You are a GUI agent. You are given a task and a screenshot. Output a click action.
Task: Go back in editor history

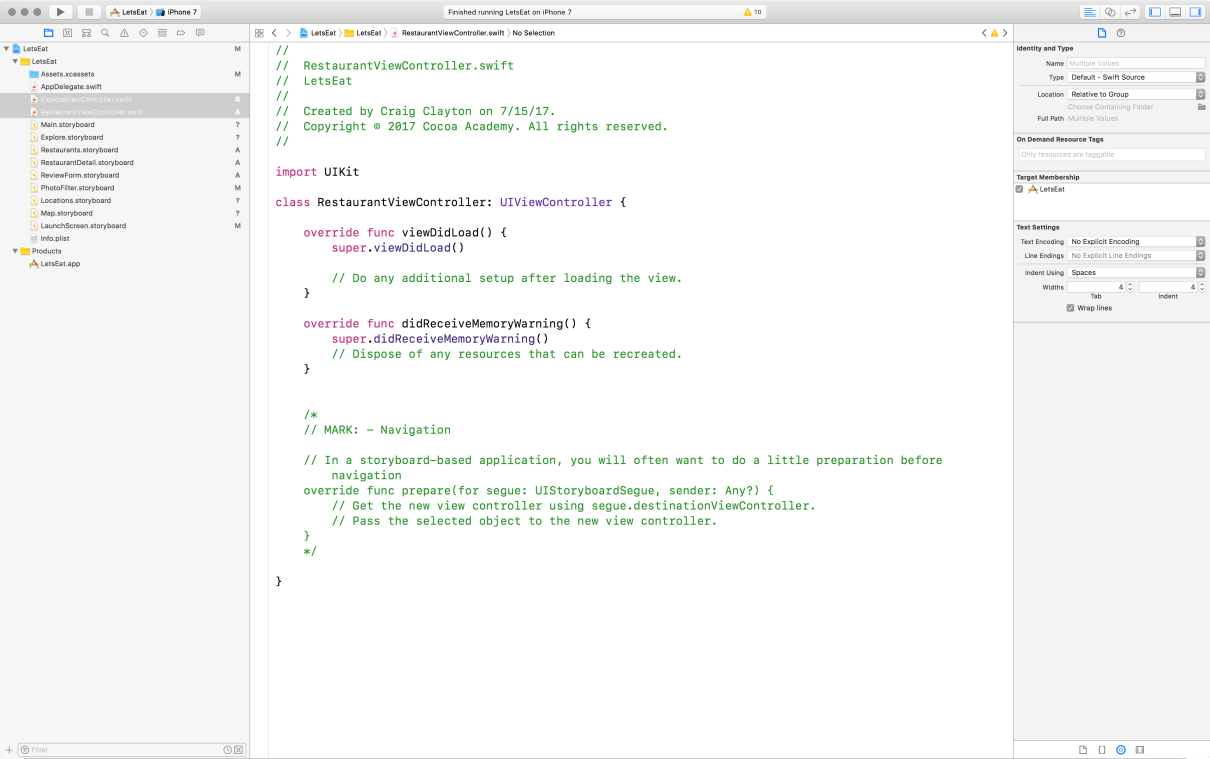pyautogui.click(x=274, y=33)
